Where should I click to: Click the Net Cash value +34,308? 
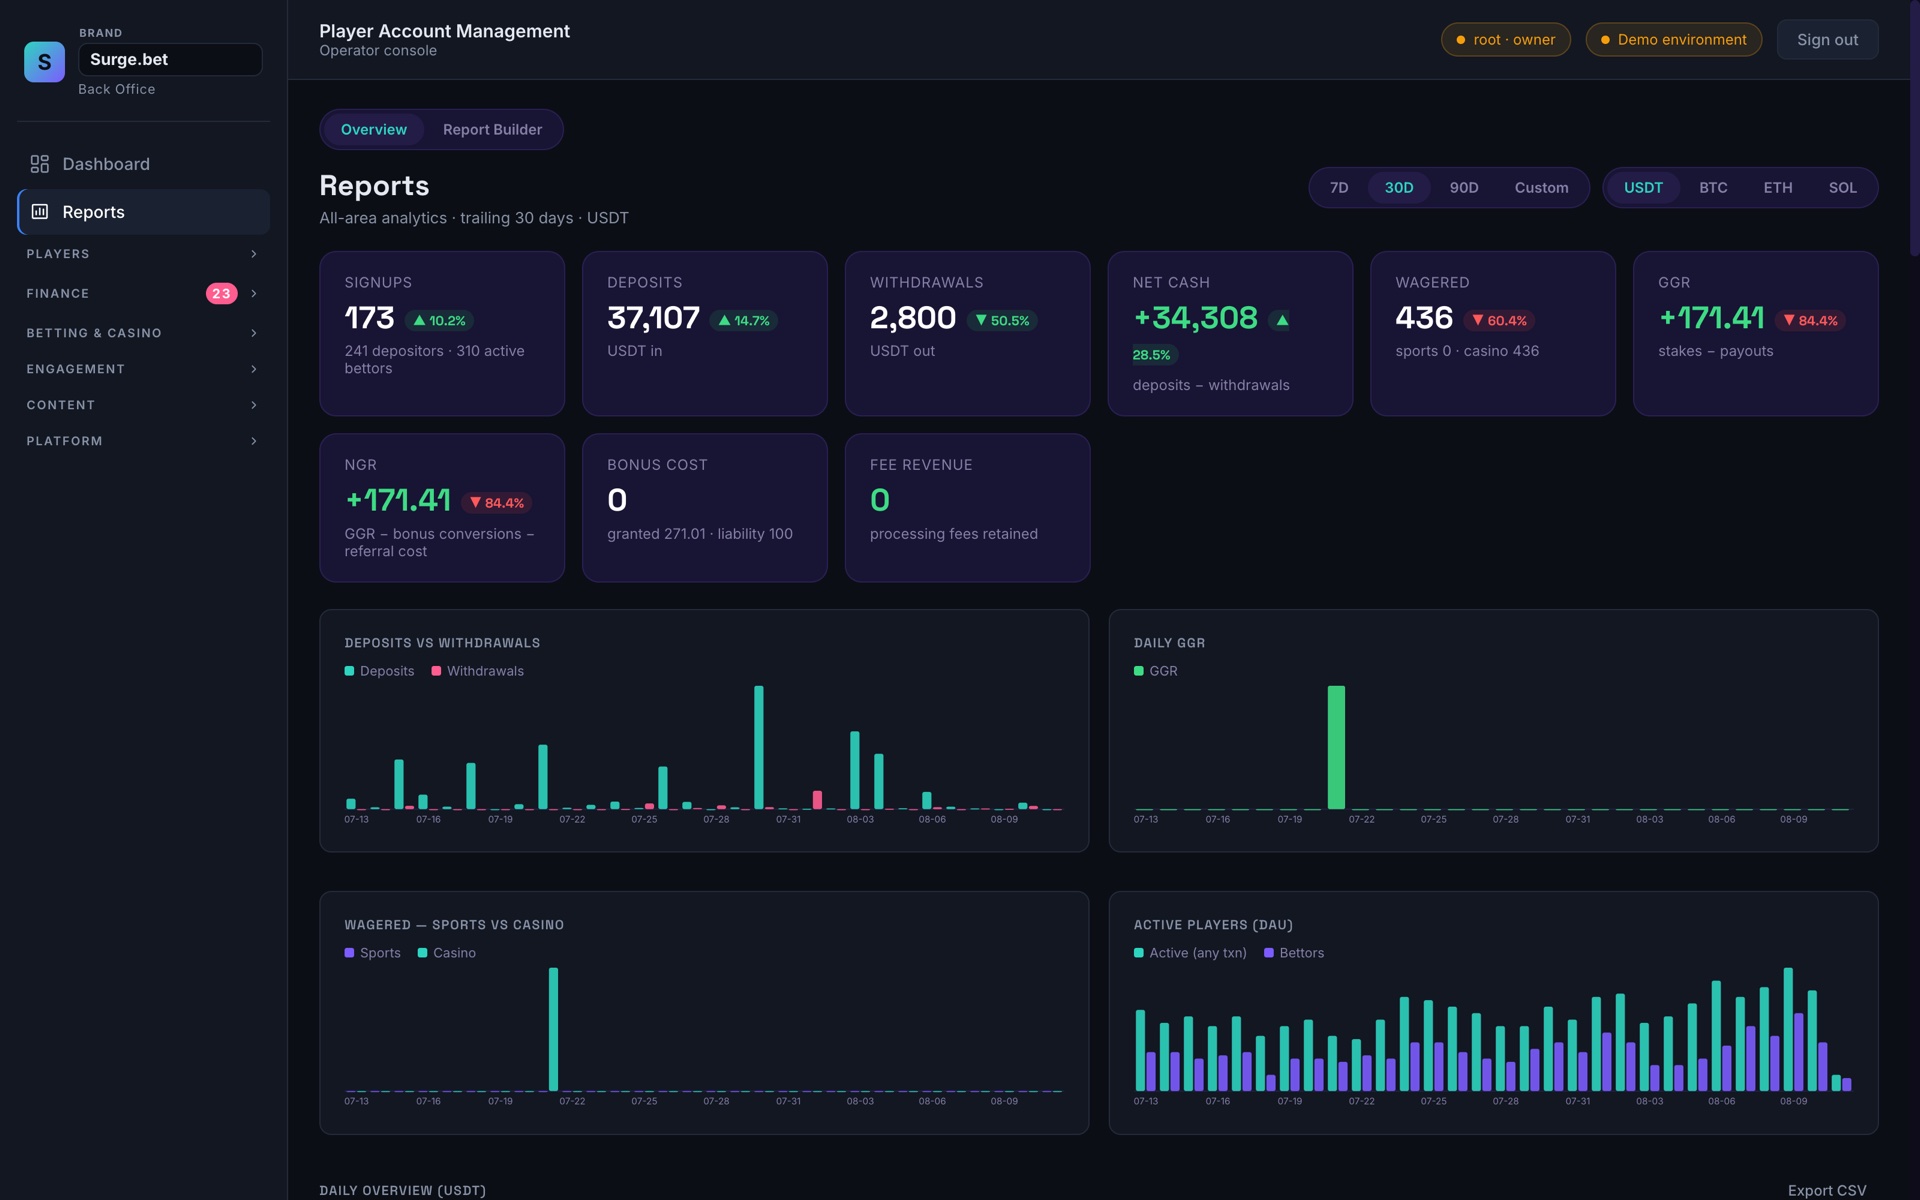click(1195, 318)
